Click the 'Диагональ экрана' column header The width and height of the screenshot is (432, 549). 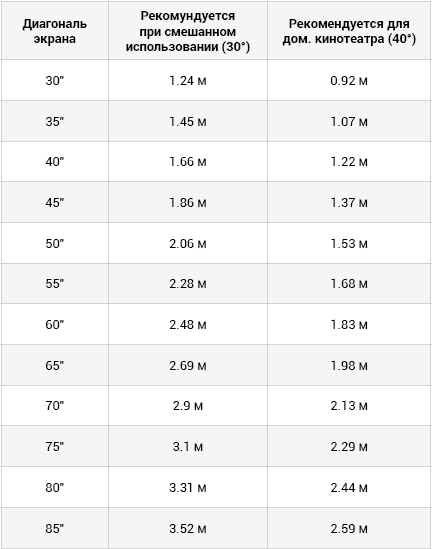click(x=55, y=31)
